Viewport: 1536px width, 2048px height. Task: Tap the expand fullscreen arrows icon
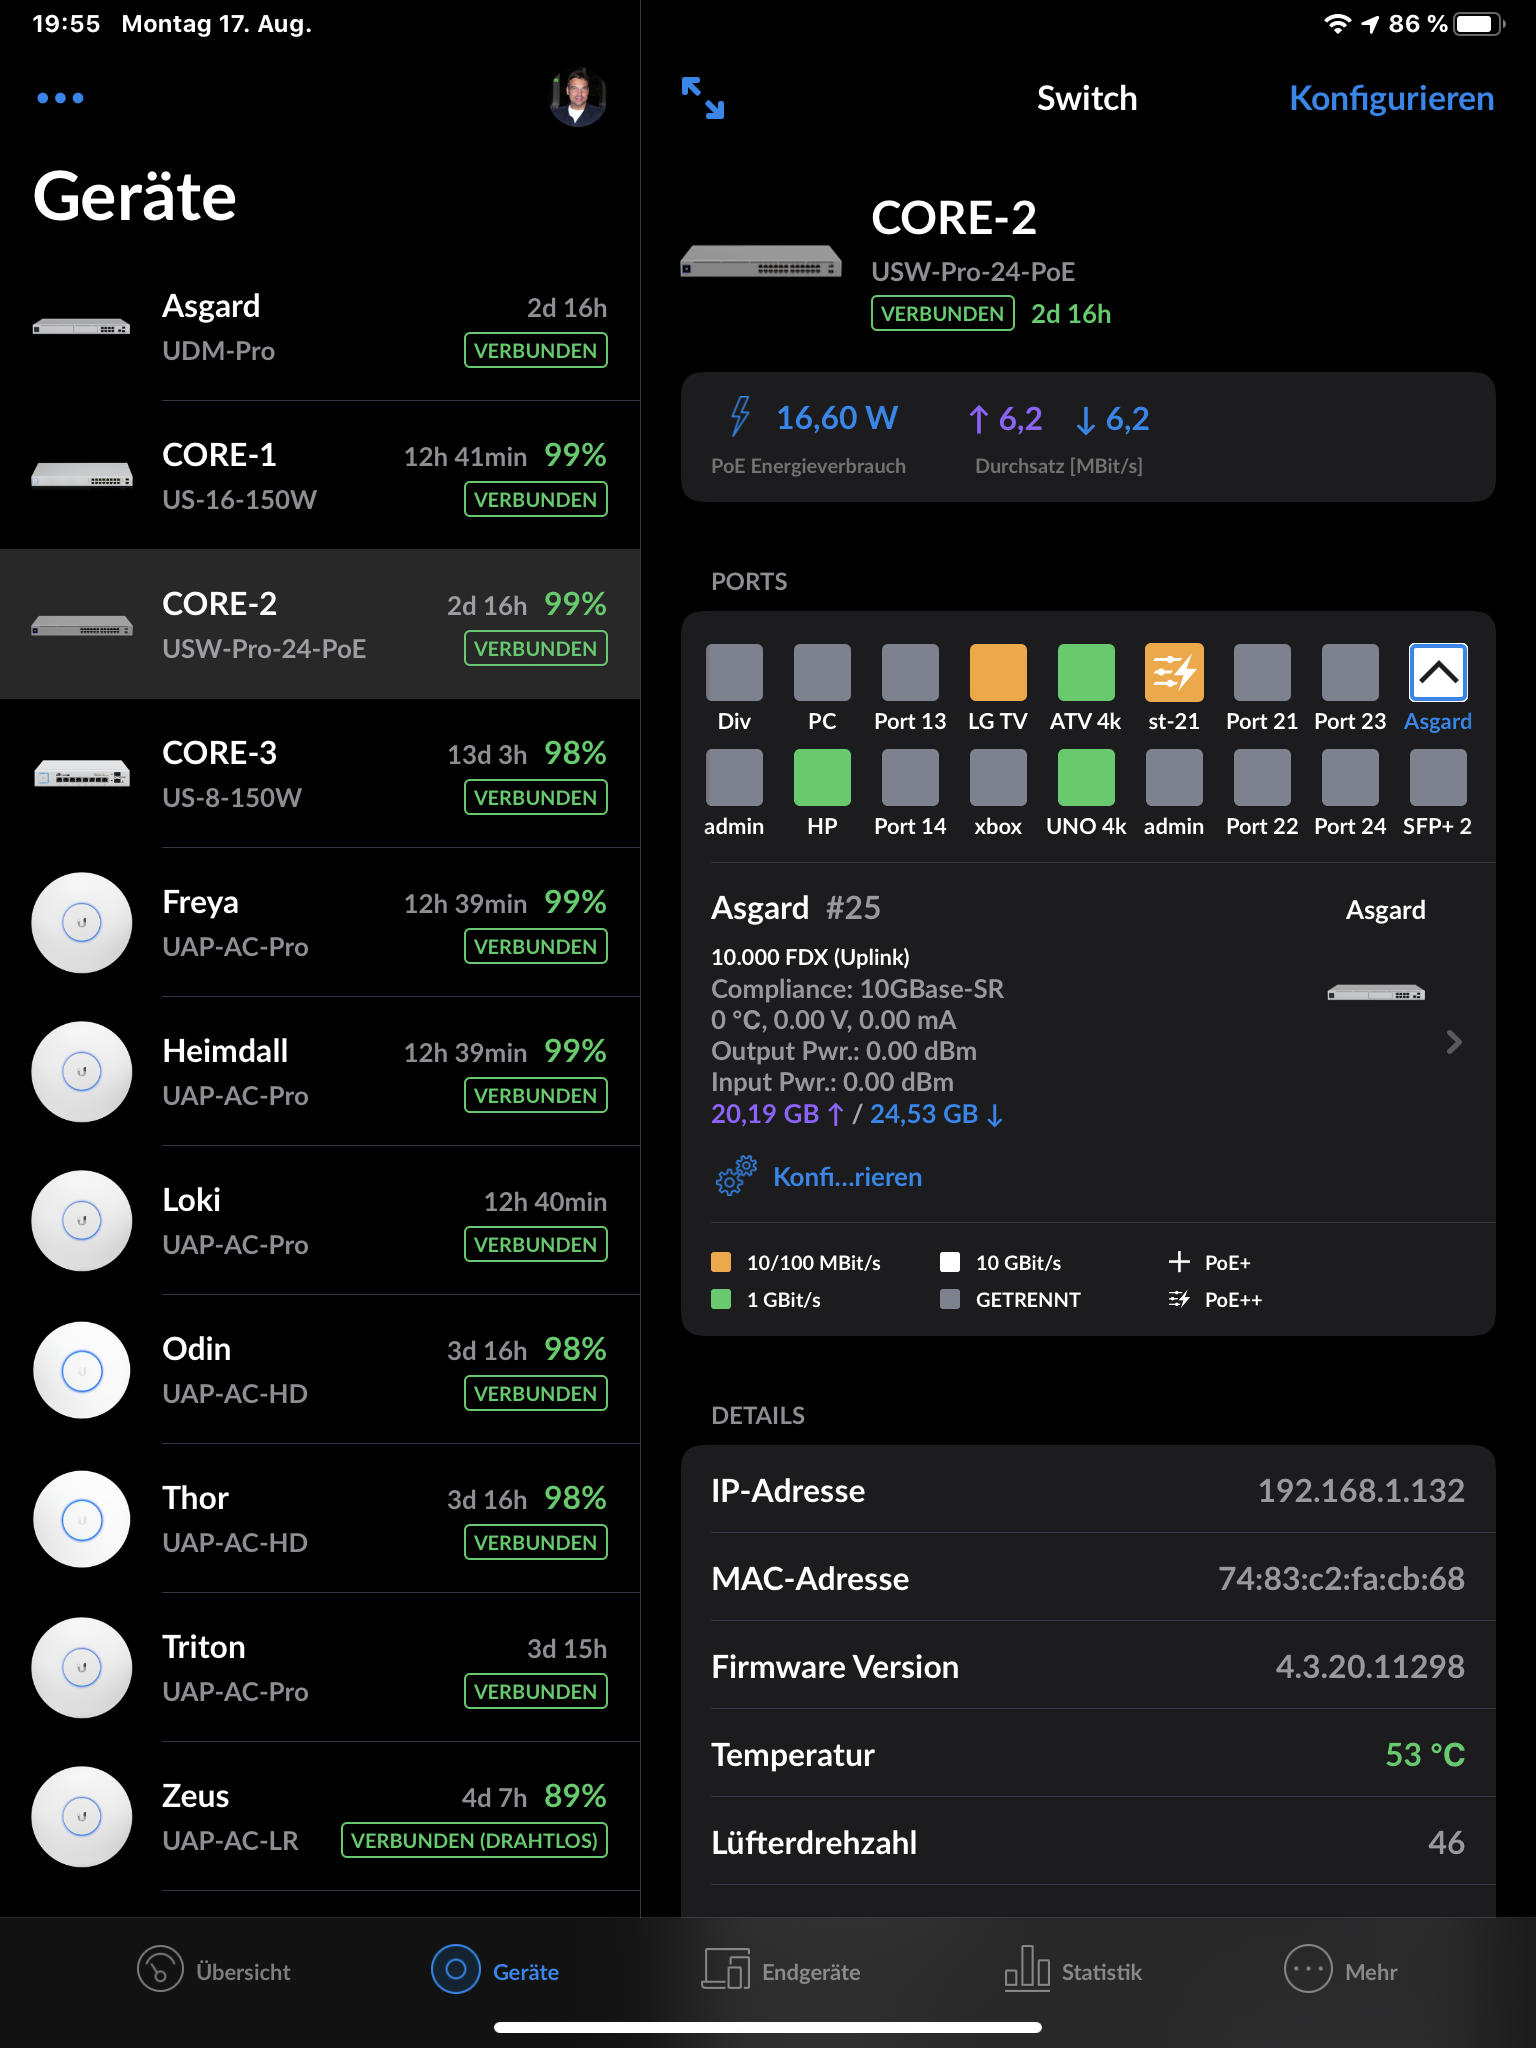click(x=703, y=98)
